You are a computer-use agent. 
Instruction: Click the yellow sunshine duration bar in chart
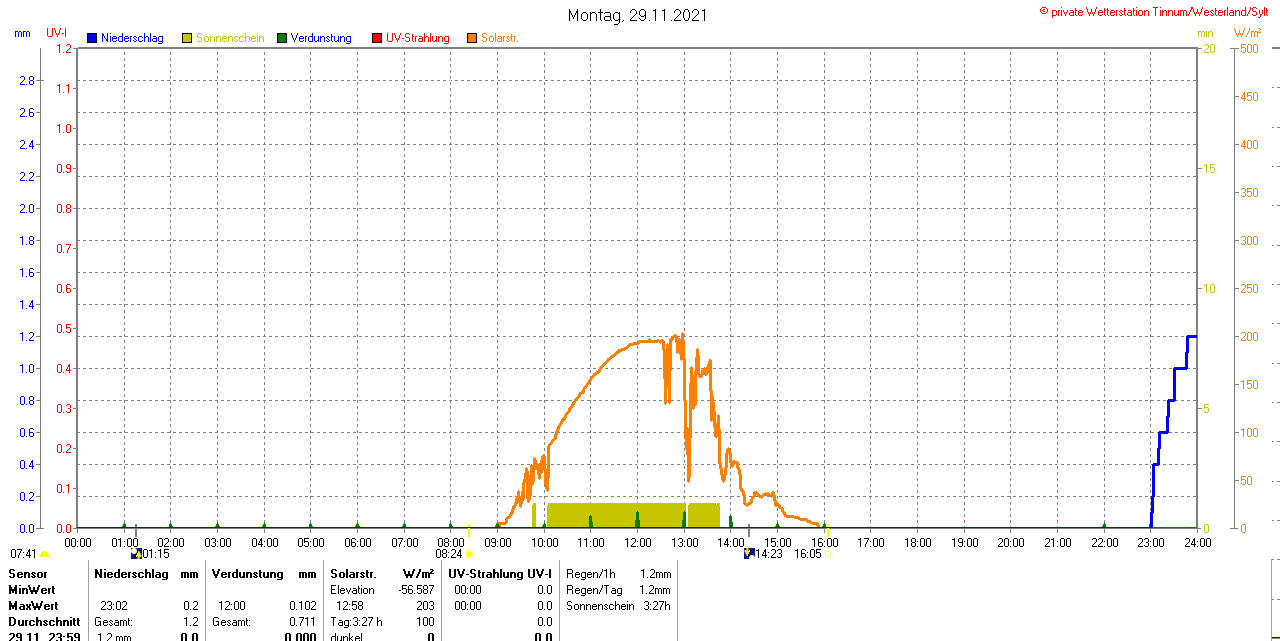615,514
